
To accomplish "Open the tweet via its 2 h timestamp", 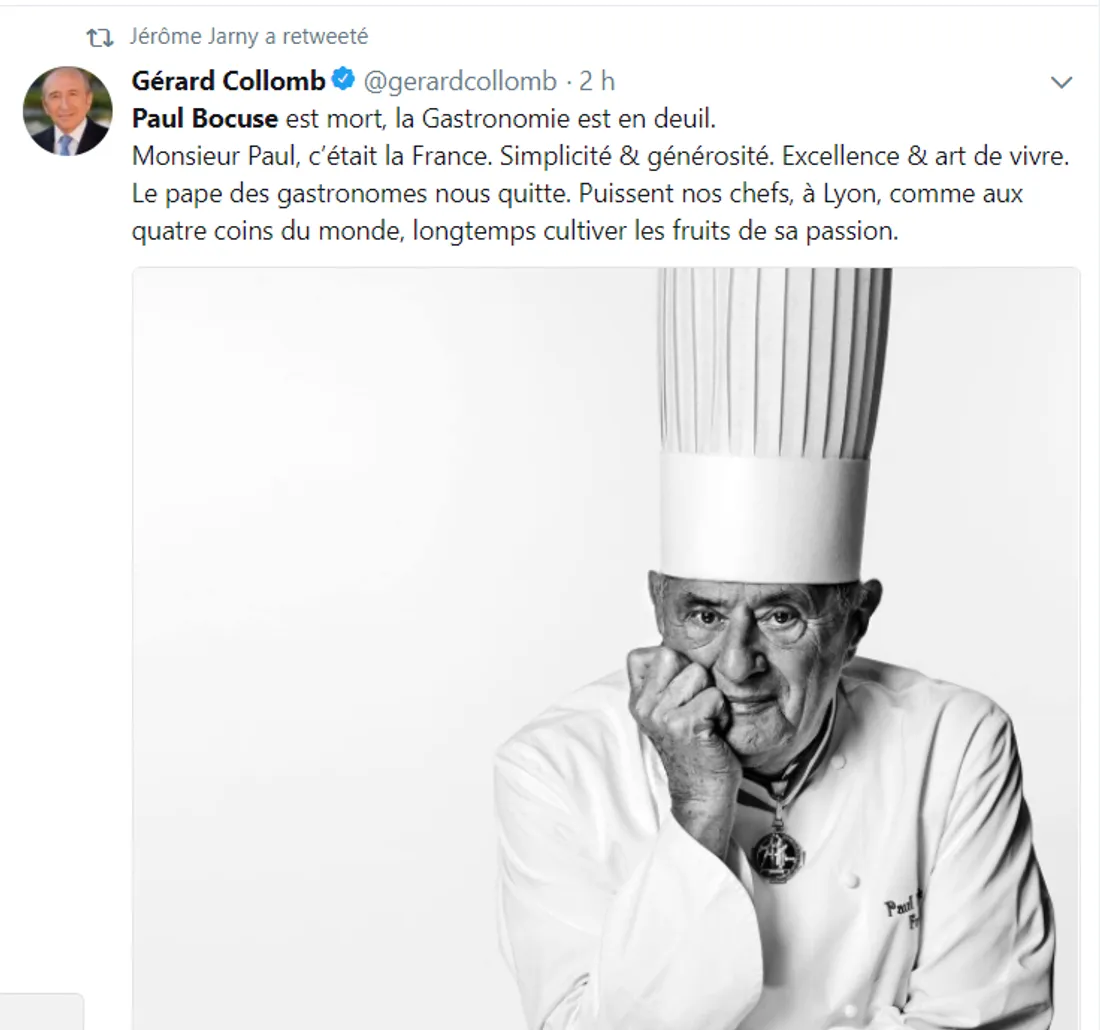I will pos(597,81).
